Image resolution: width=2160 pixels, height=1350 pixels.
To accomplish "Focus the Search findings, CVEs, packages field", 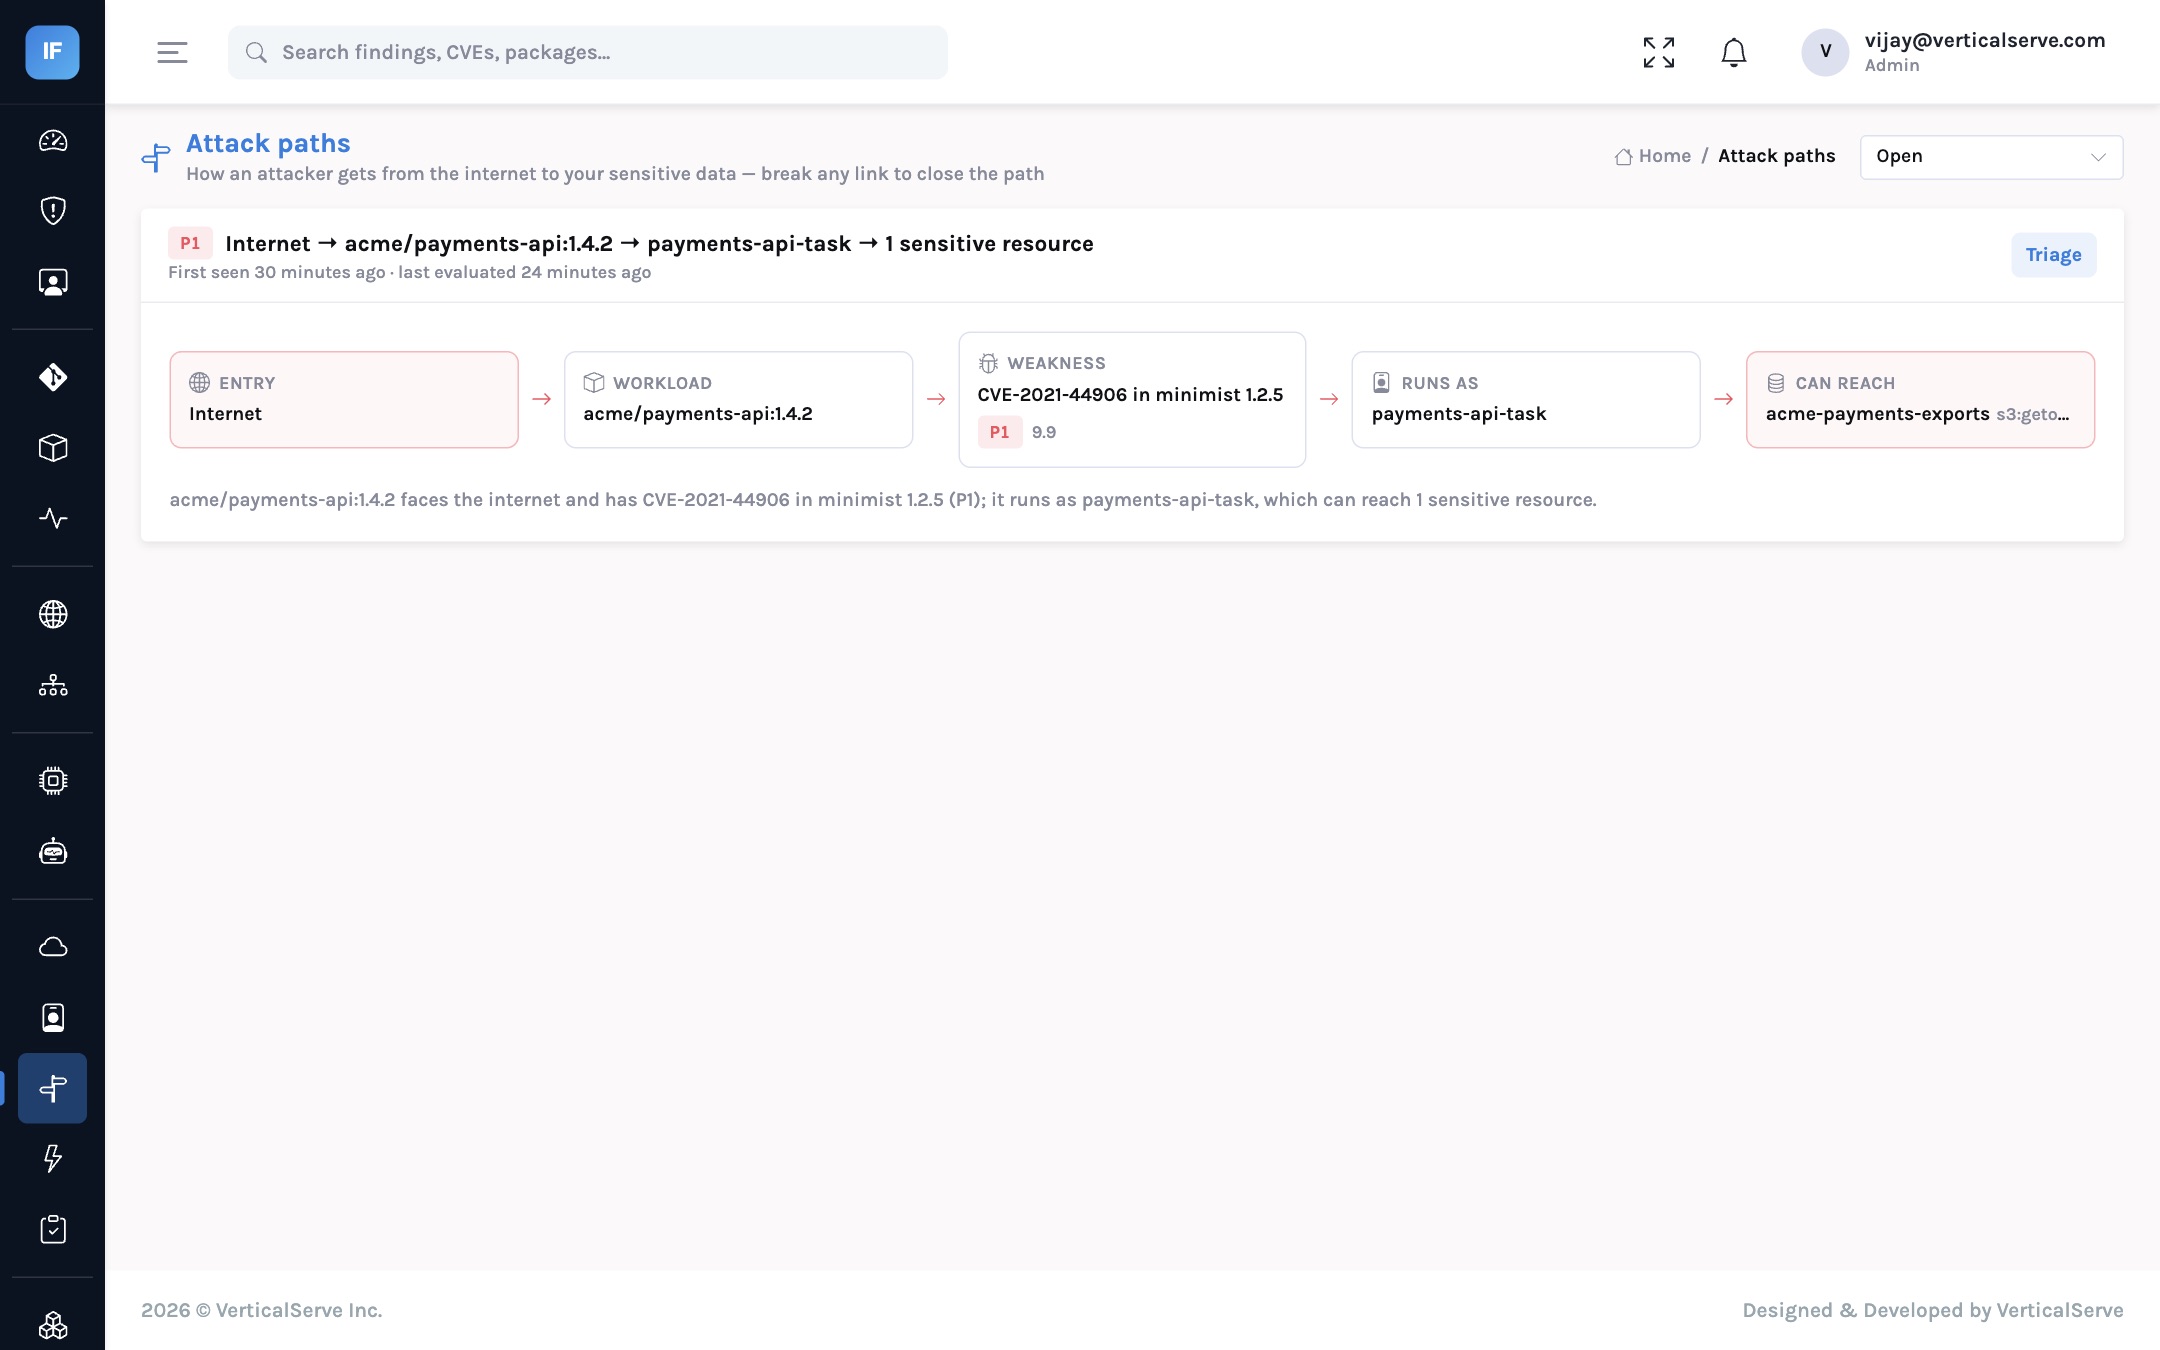I will click(588, 52).
